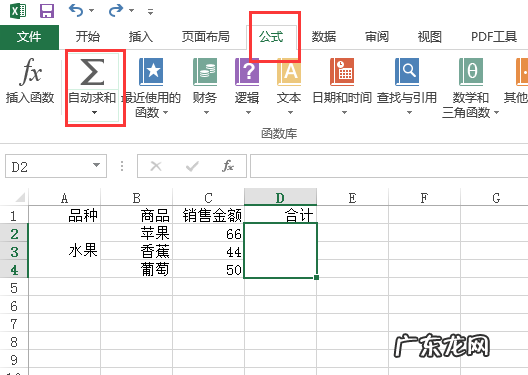Open the PDF工具 tab
This screenshot has height=375, width=528.
click(x=494, y=37)
